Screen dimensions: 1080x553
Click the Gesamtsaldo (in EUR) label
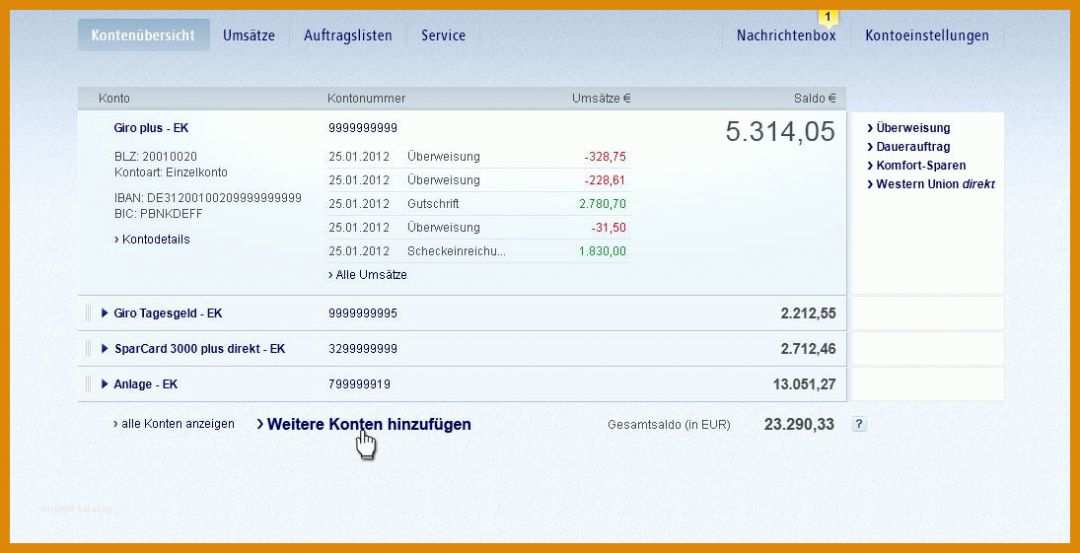[669, 425]
